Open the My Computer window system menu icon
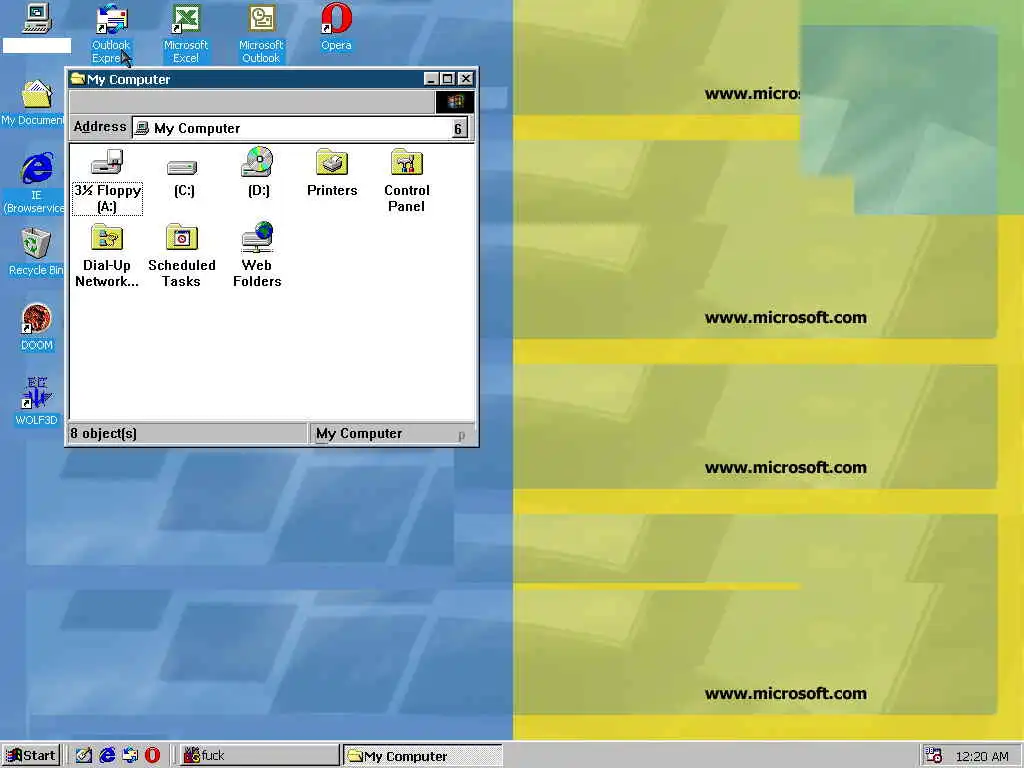The width and height of the screenshot is (1024, 768). pos(78,79)
